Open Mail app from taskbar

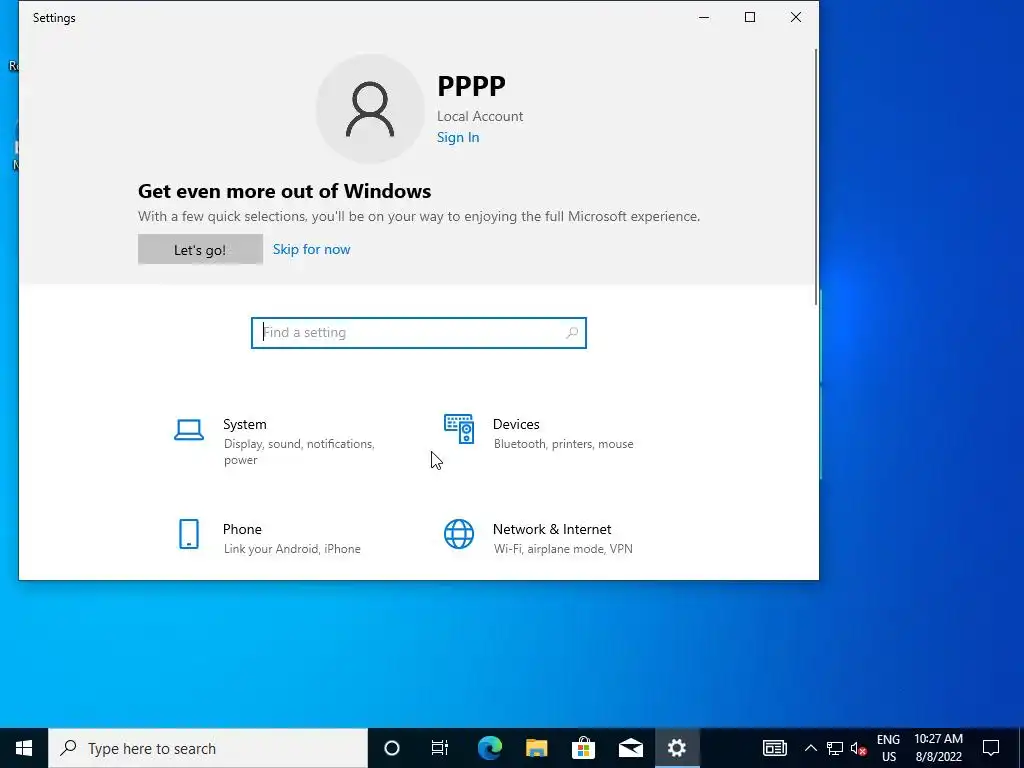[630, 748]
